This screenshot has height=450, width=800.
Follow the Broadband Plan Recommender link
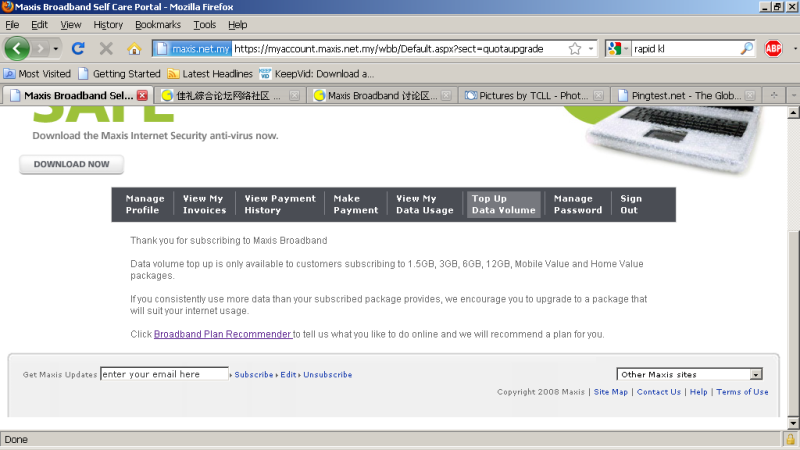pos(222,334)
